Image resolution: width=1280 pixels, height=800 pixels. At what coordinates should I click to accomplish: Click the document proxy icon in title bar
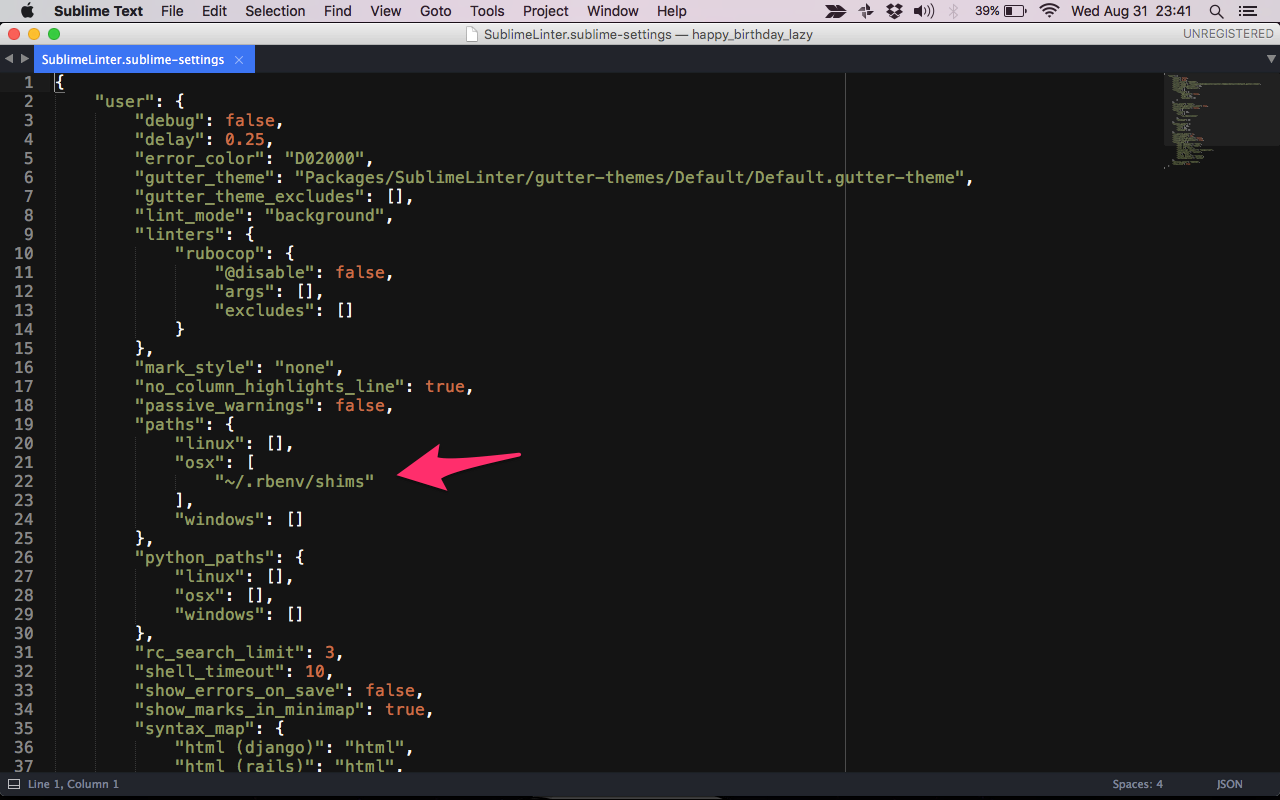click(473, 33)
